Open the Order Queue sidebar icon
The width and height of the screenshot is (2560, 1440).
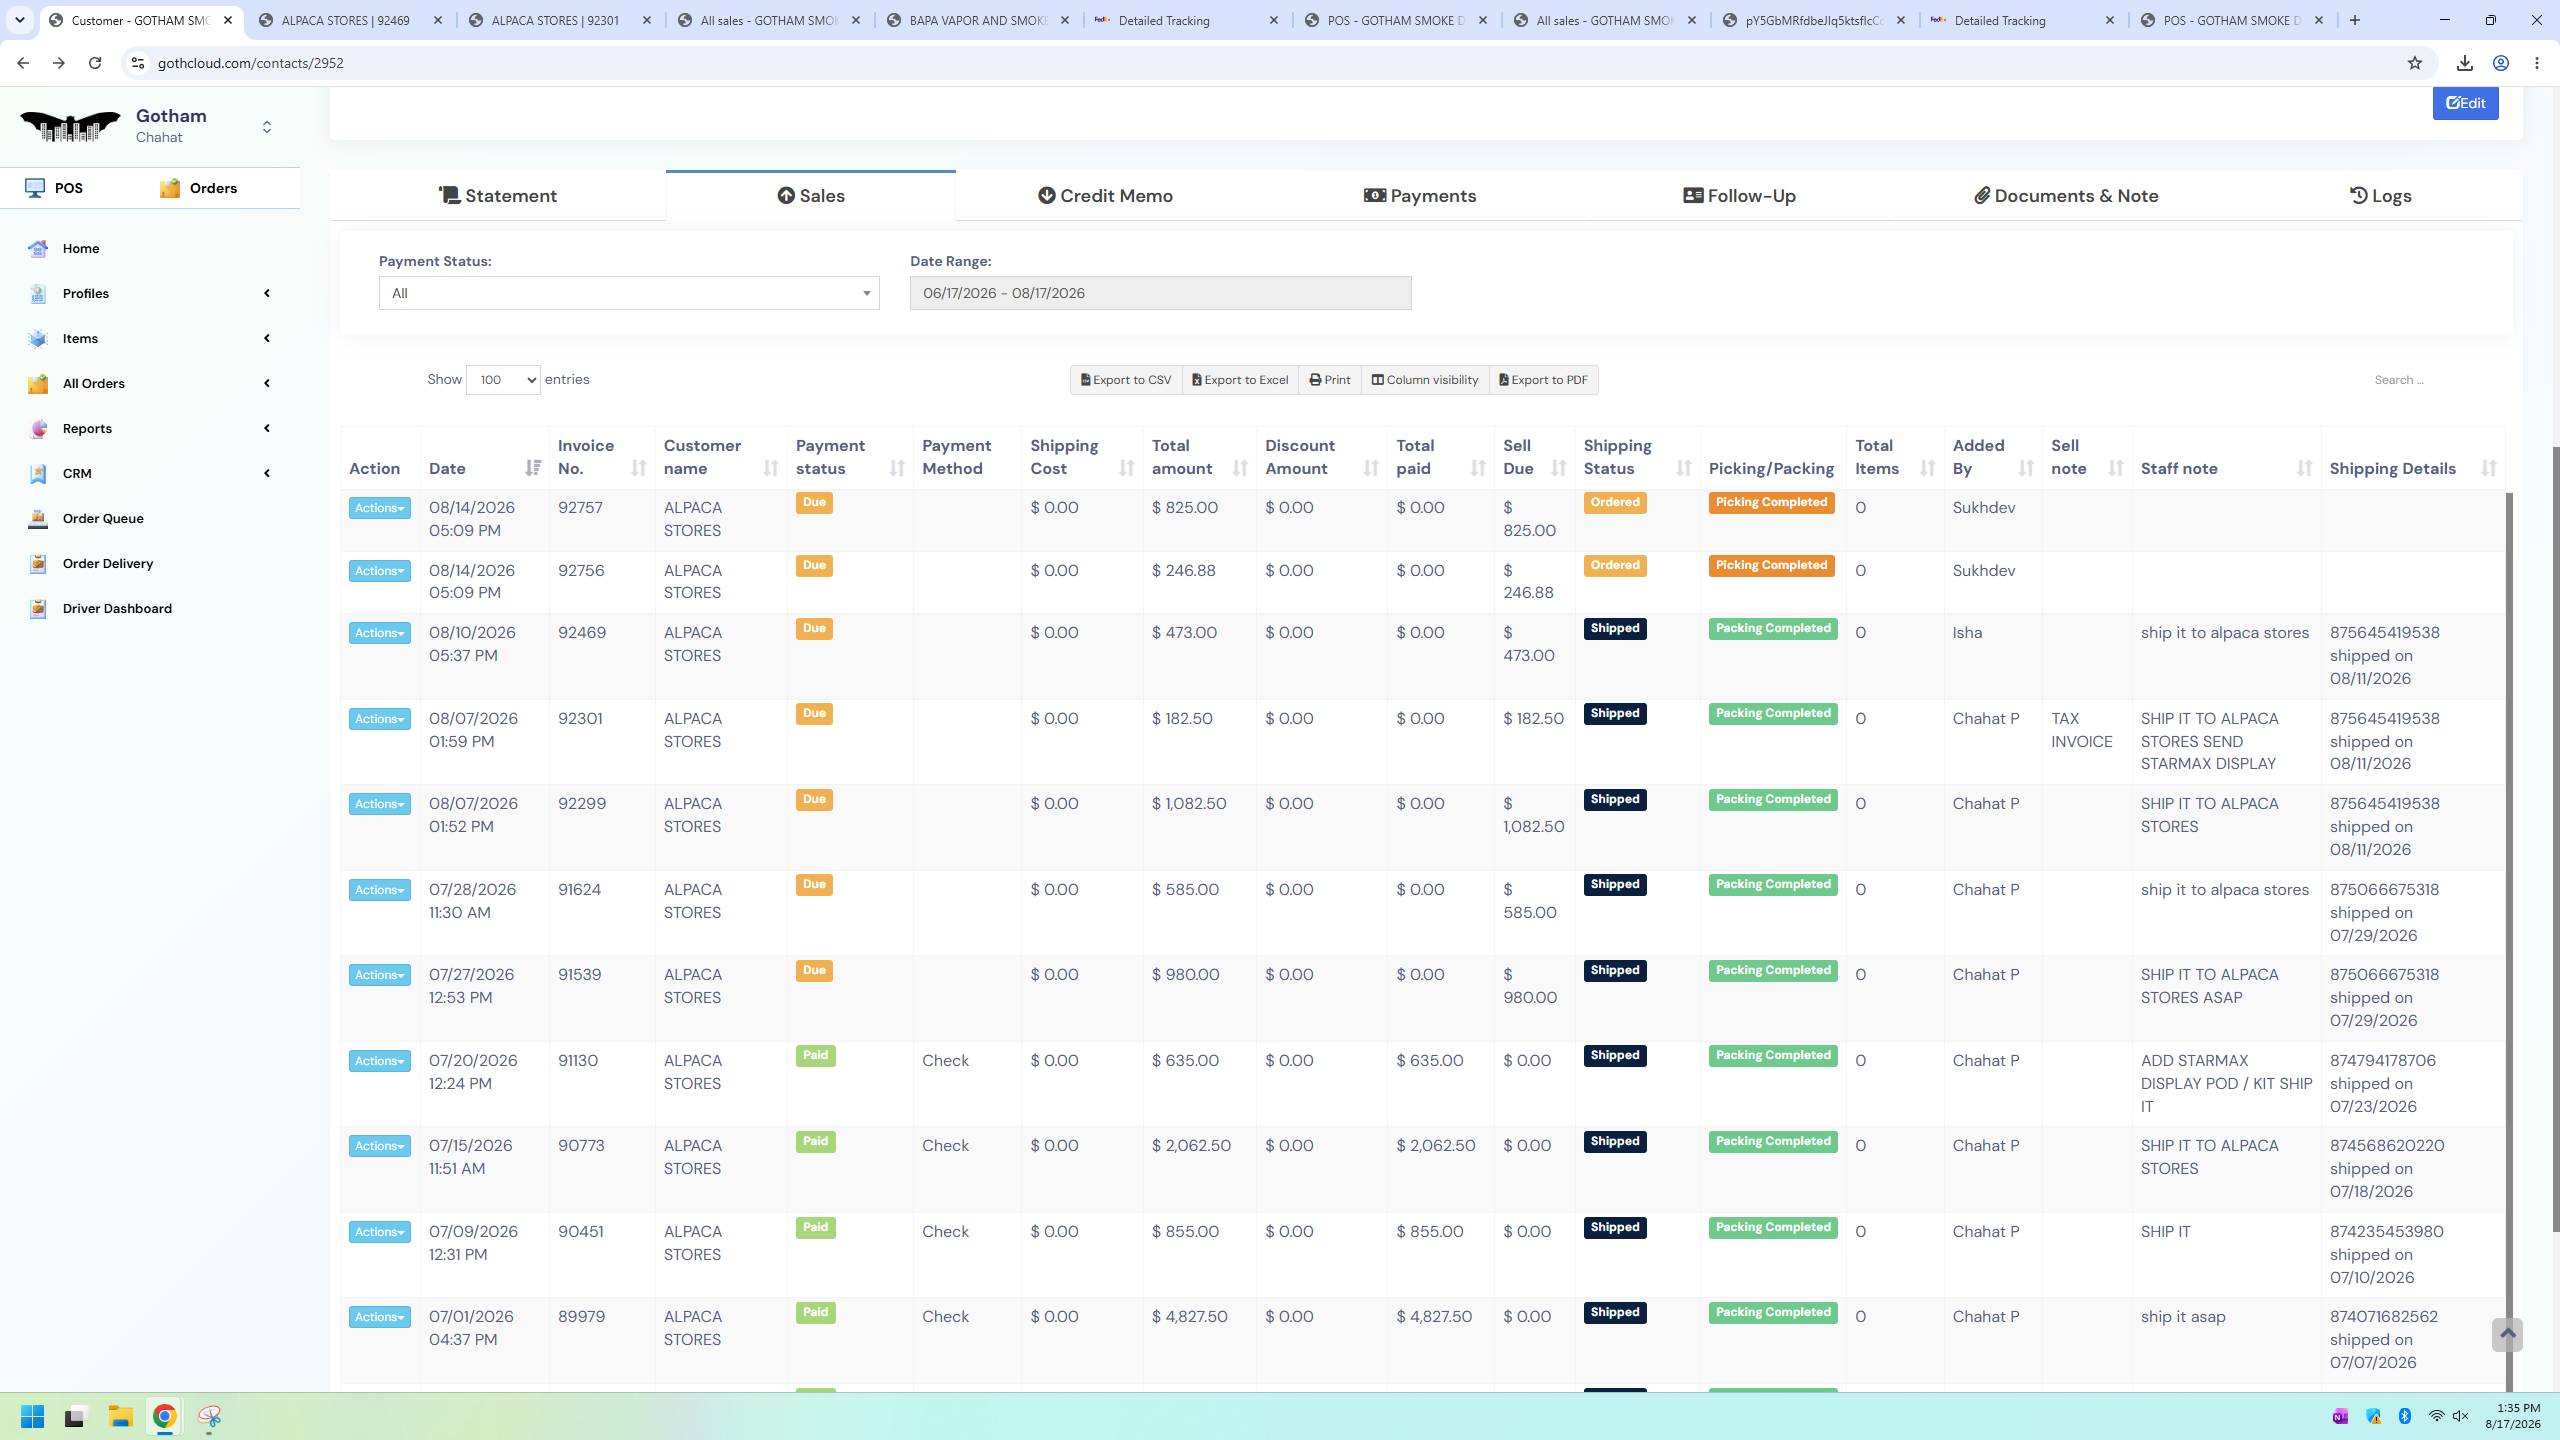point(38,518)
